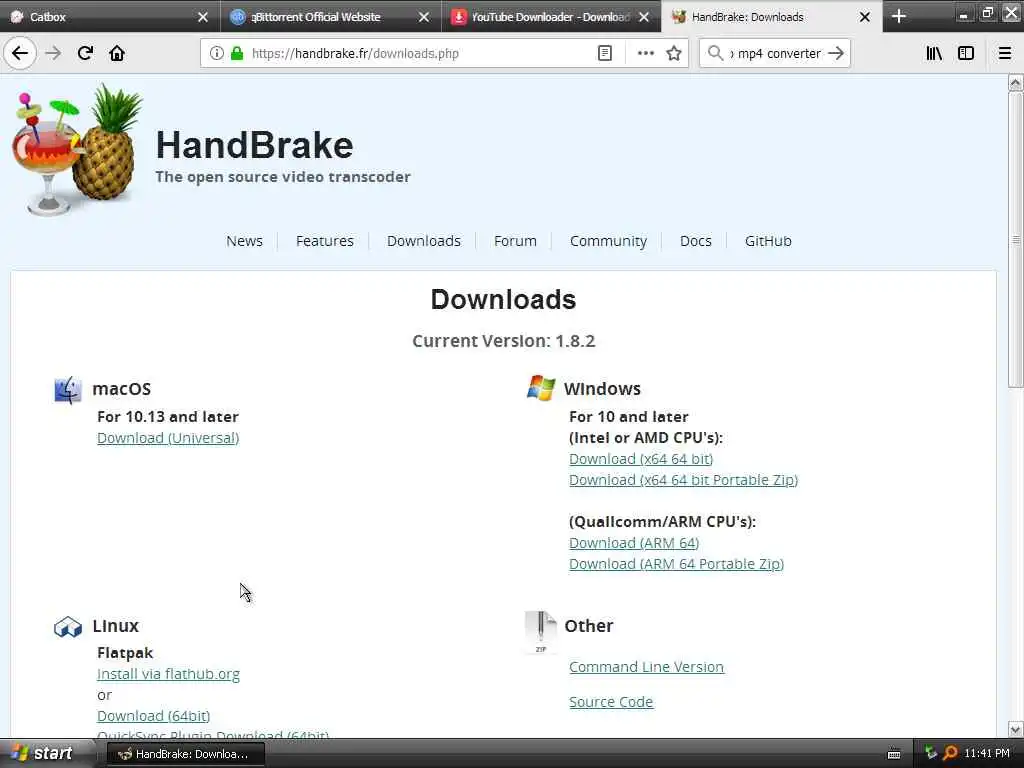Bookmark this page with star icon

point(674,53)
